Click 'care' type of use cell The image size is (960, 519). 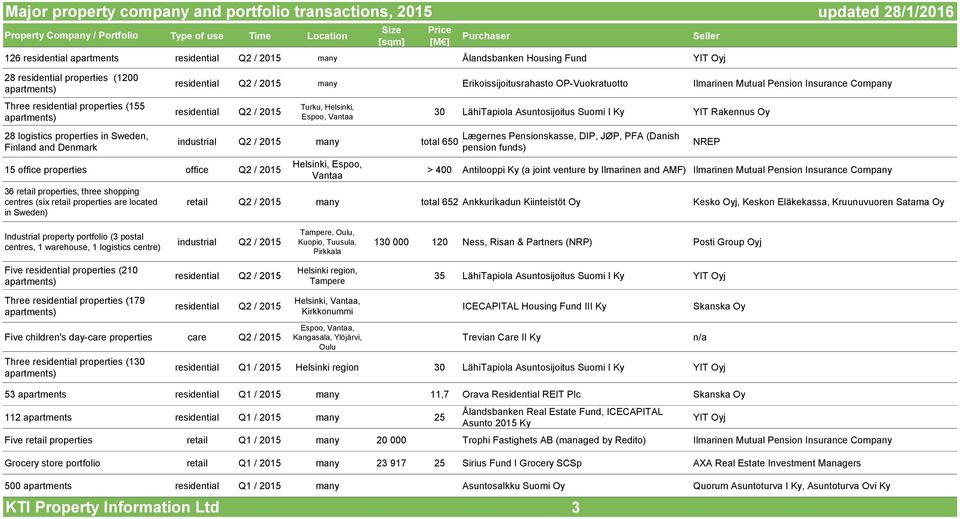pyautogui.click(x=197, y=337)
